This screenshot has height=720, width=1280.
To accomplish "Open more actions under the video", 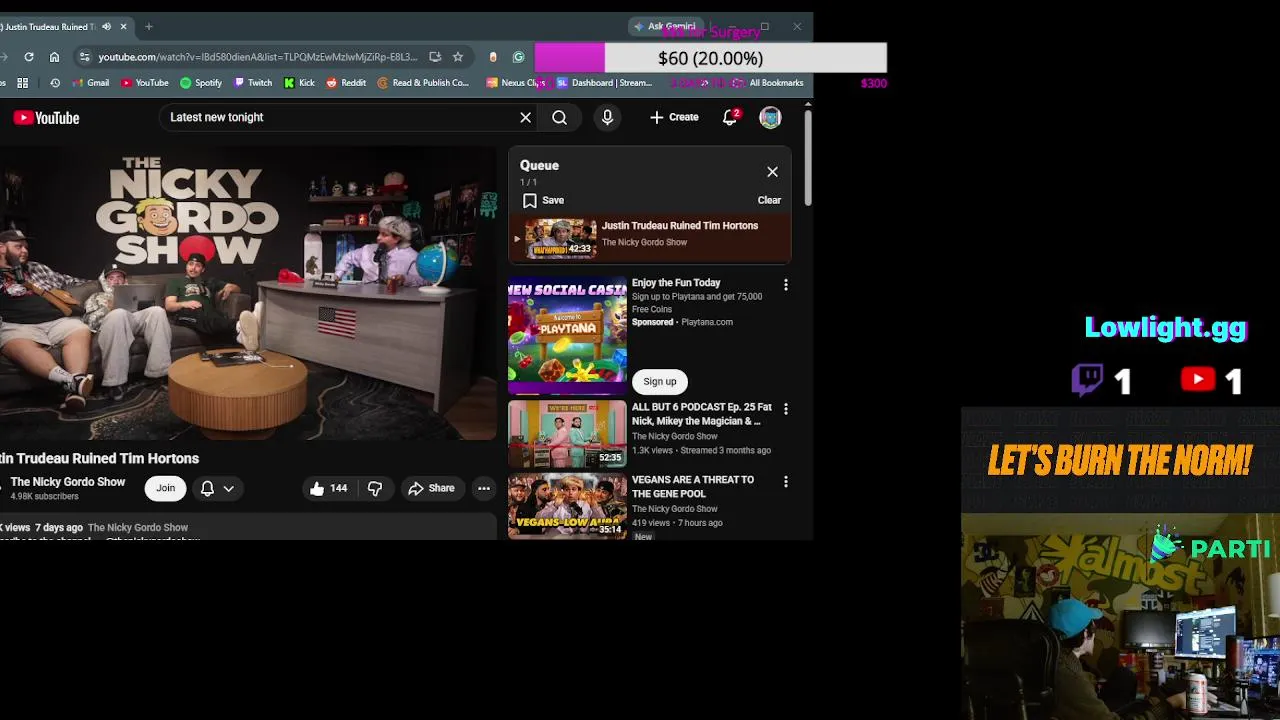I will [484, 488].
